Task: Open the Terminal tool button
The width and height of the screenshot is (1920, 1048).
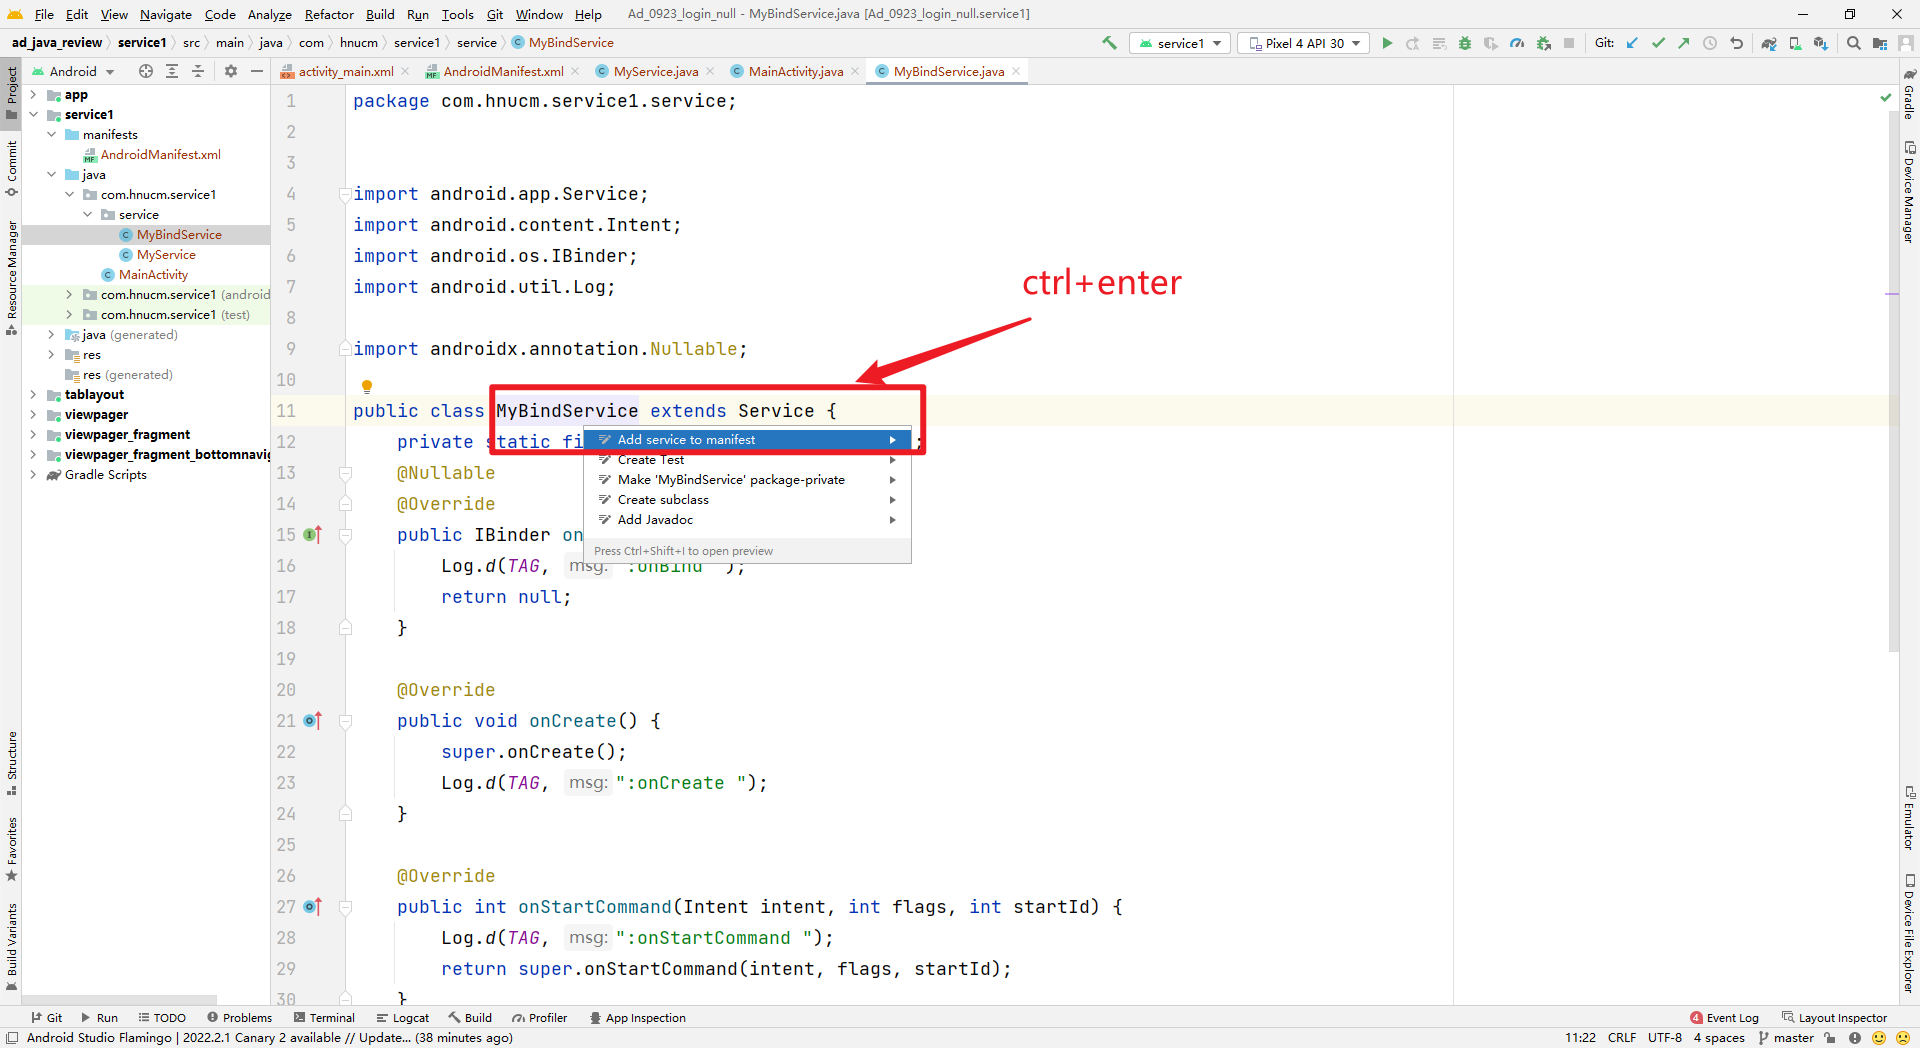Action: (324, 1018)
